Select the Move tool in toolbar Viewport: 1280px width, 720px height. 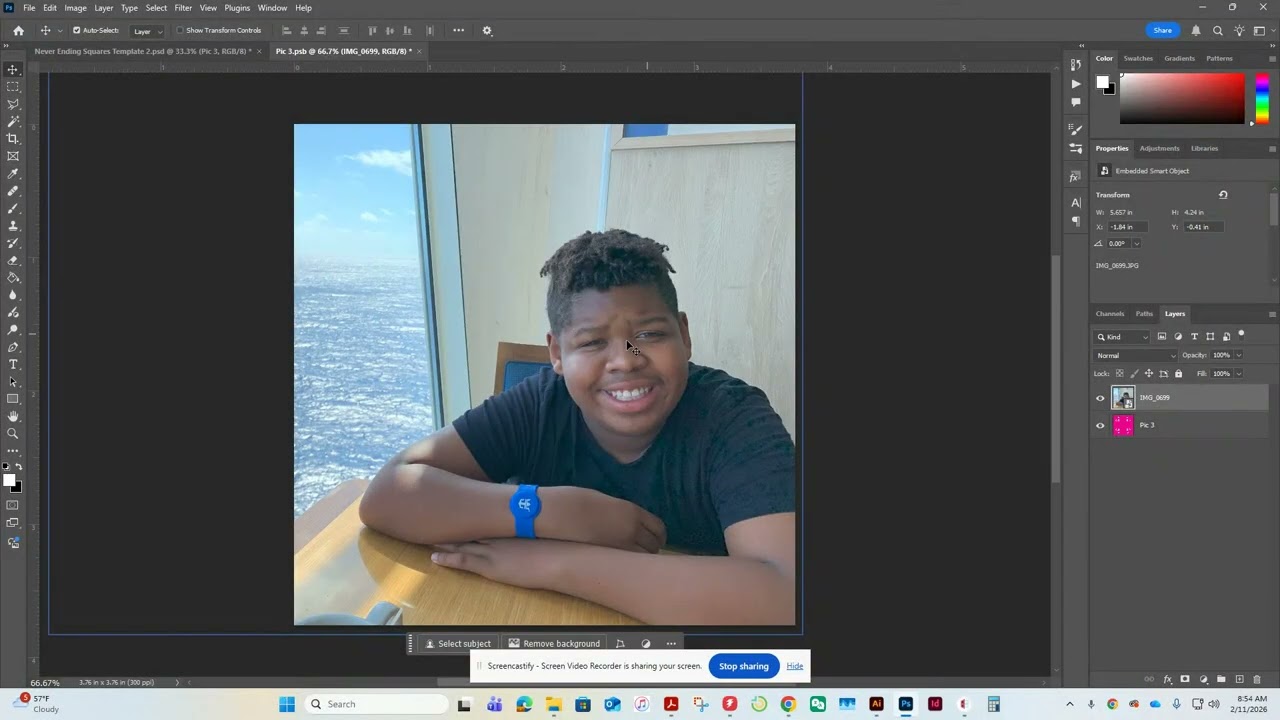tap(13, 69)
